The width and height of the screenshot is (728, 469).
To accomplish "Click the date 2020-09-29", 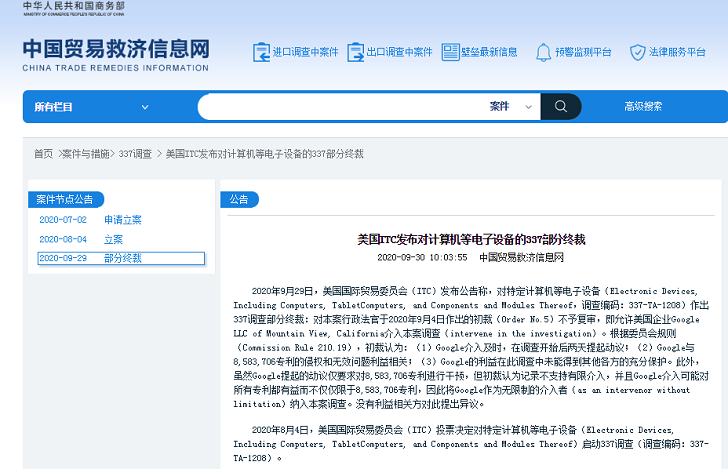I will 63,258.
